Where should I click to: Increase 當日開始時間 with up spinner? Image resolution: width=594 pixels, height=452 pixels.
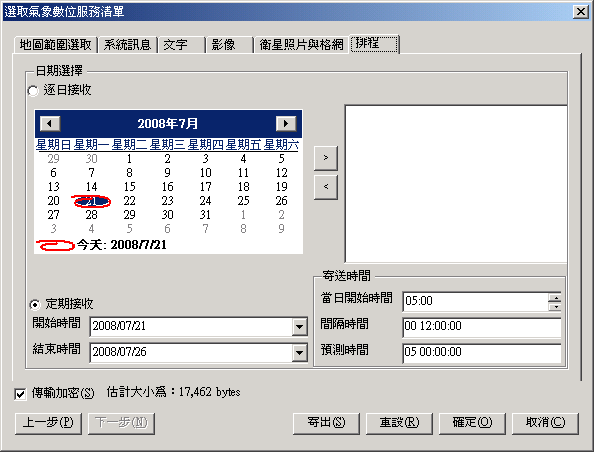555,297
